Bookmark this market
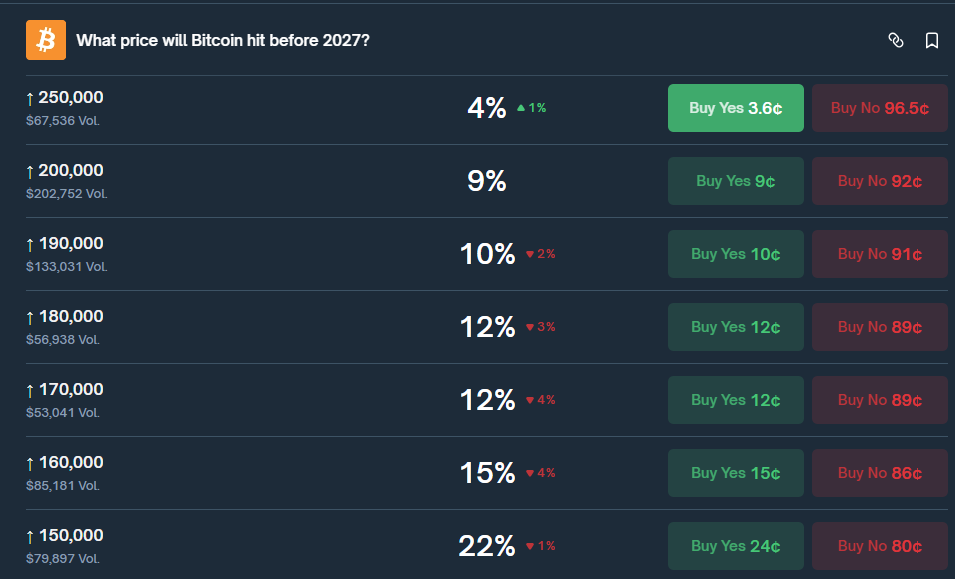The image size is (955, 579). (931, 41)
